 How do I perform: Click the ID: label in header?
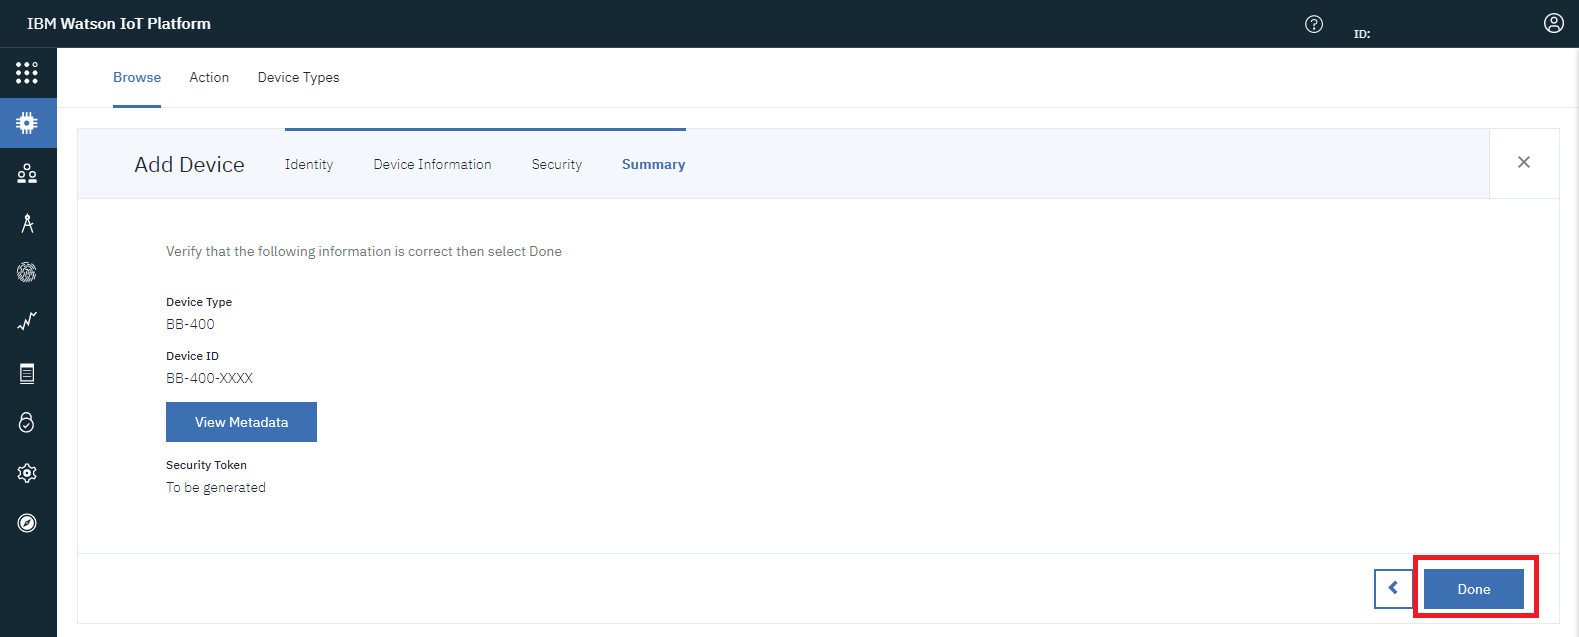1362,34
